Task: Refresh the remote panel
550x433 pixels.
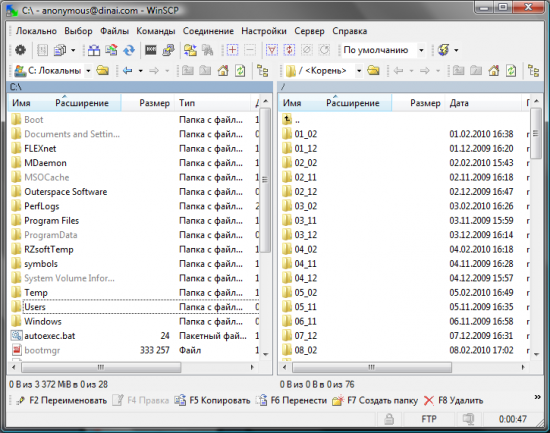Action: 511,71
